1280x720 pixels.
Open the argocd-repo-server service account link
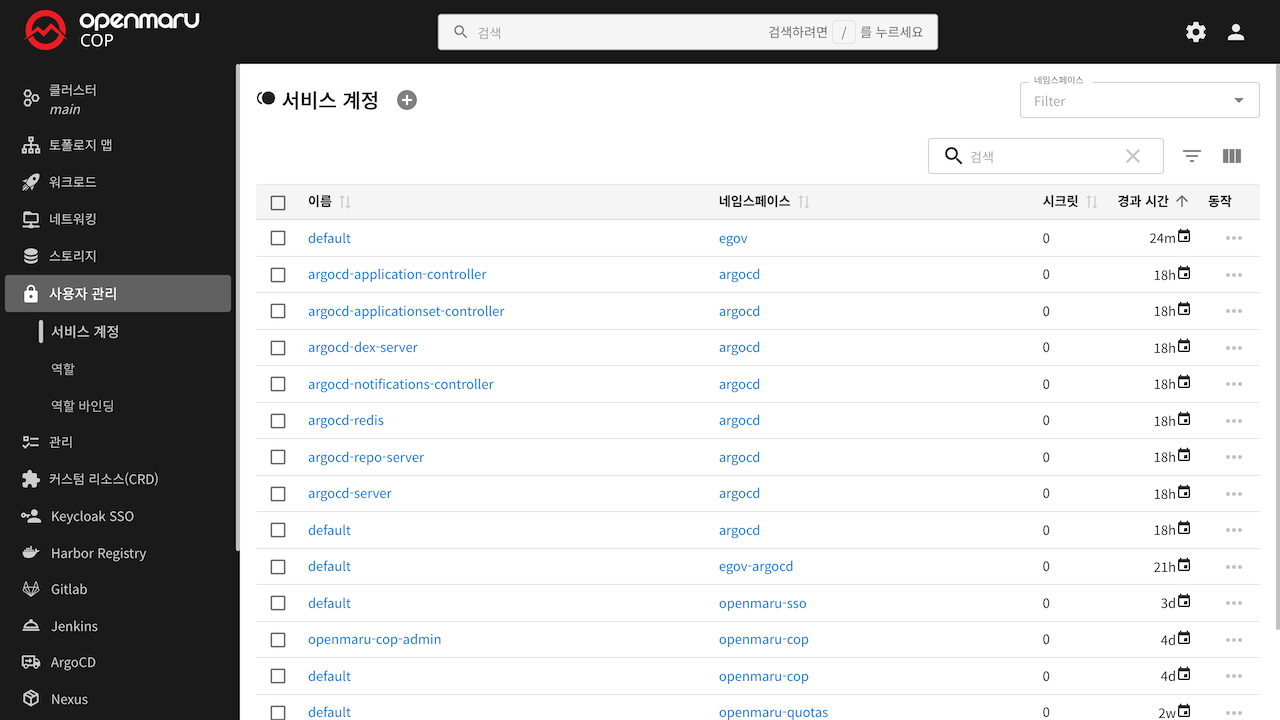click(x=366, y=457)
